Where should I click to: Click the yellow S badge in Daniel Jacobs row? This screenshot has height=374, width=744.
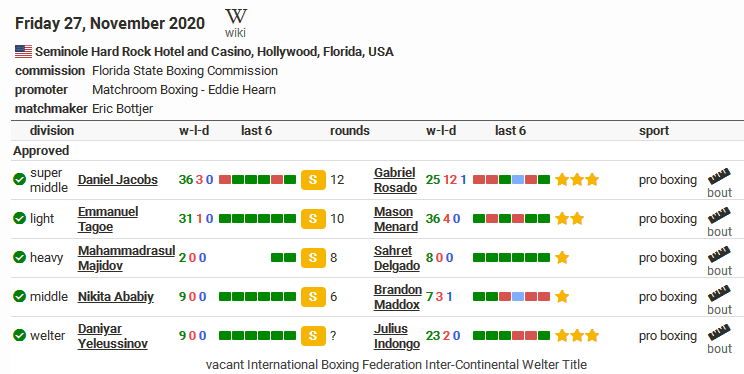point(313,180)
